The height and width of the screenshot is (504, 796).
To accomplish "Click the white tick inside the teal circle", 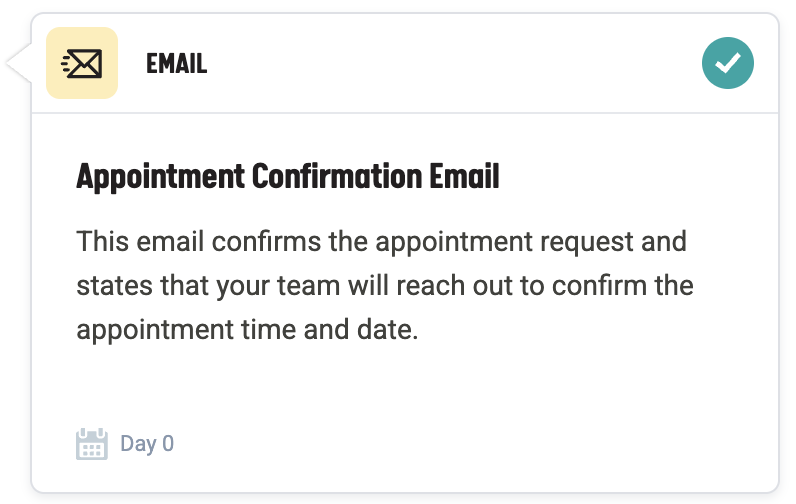I will 728,64.
